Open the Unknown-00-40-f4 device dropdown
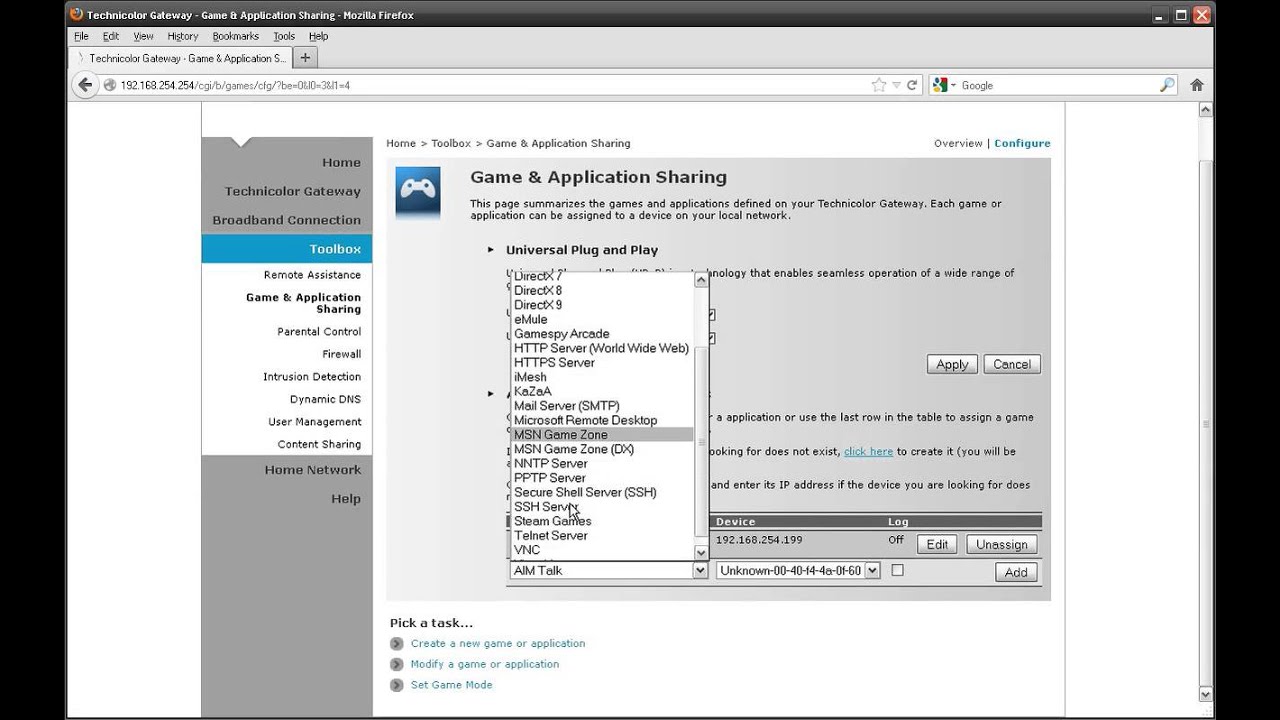This screenshot has height=720, width=1280. tap(798, 570)
